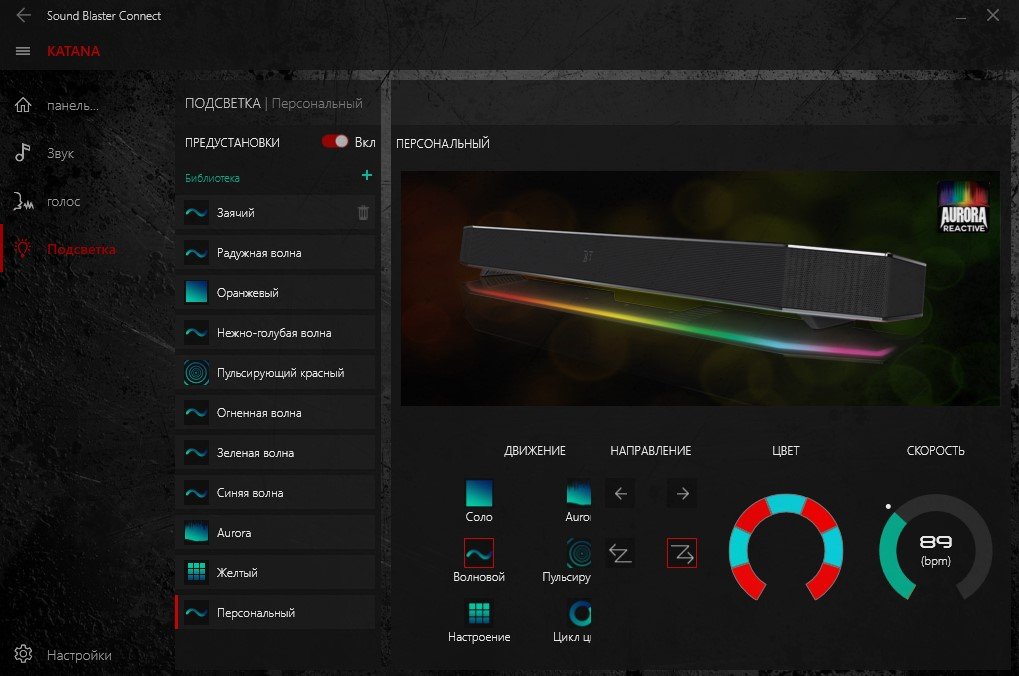The width and height of the screenshot is (1019, 676).
Task: Select the Aurora preset in the library list
Action: (275, 532)
